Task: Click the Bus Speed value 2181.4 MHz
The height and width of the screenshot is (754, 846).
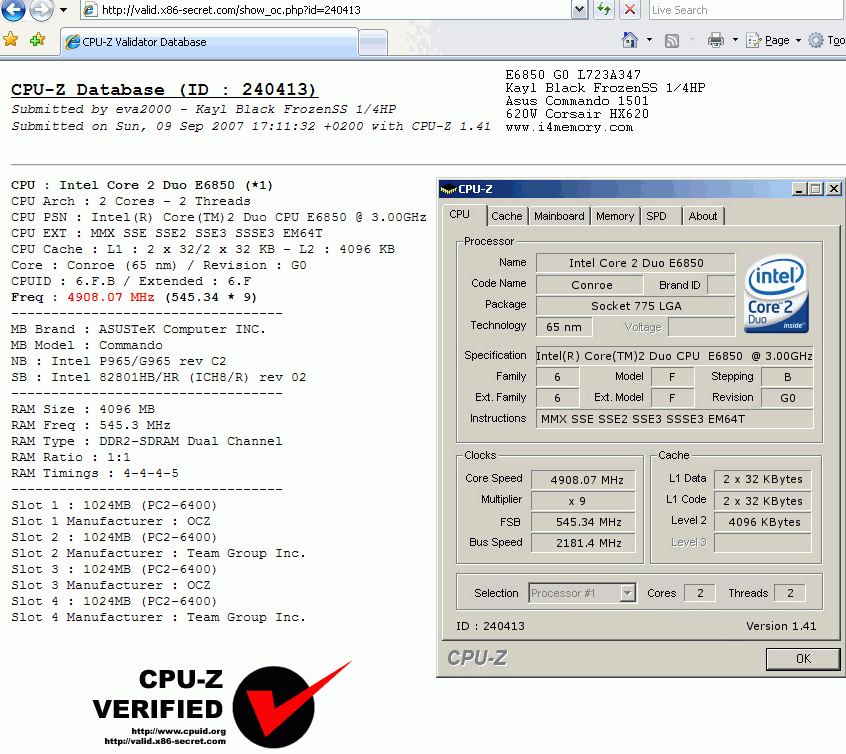Action: click(583, 543)
